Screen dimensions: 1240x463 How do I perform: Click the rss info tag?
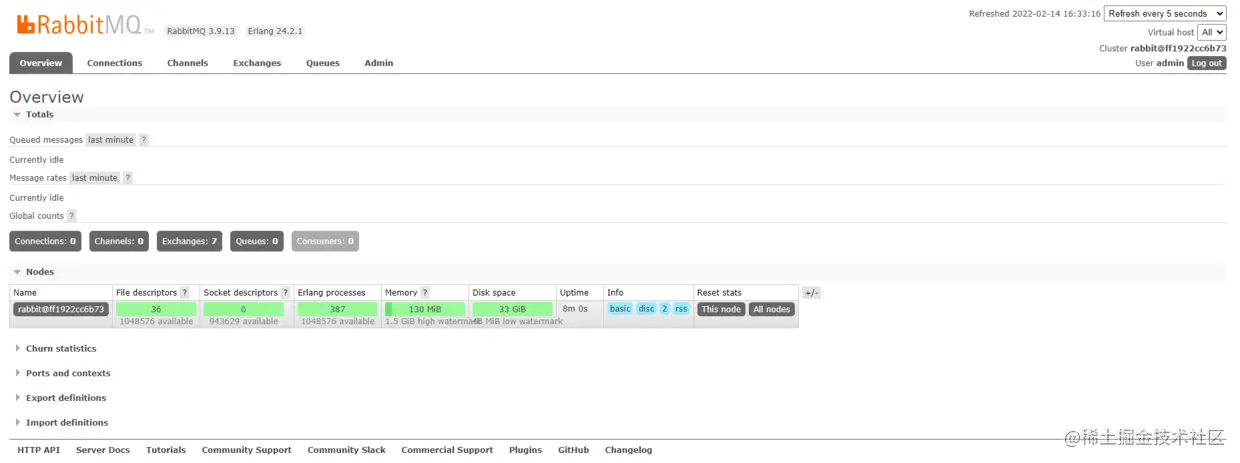(681, 309)
